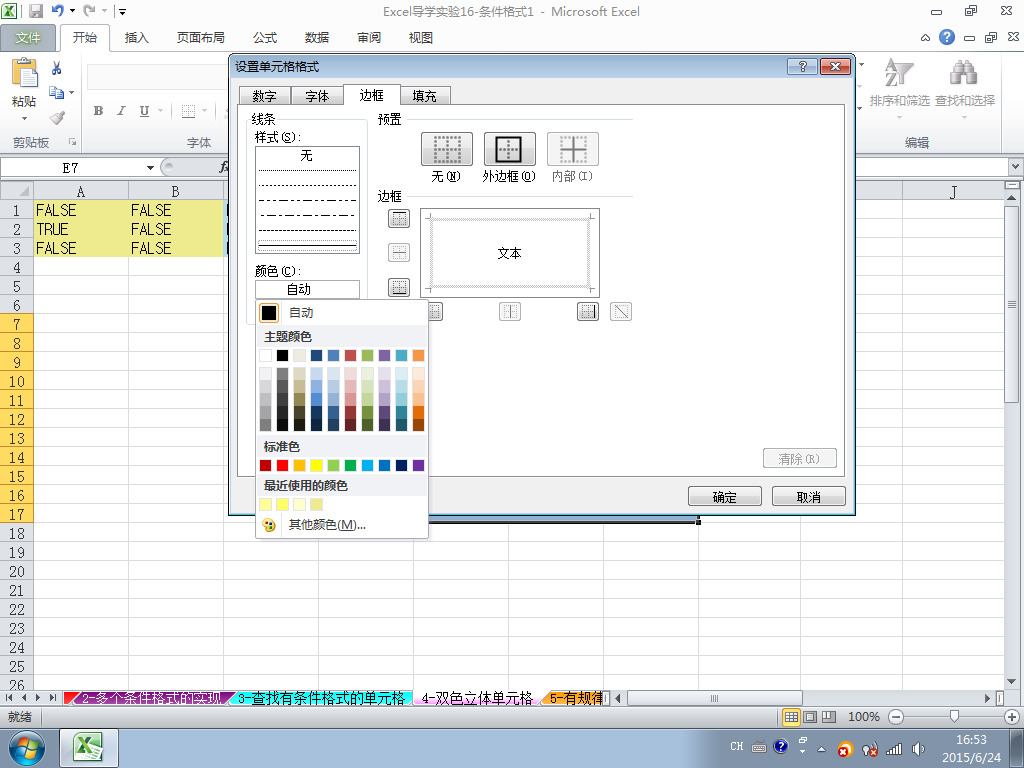Zoom in with the plus button

[x=1012, y=717]
